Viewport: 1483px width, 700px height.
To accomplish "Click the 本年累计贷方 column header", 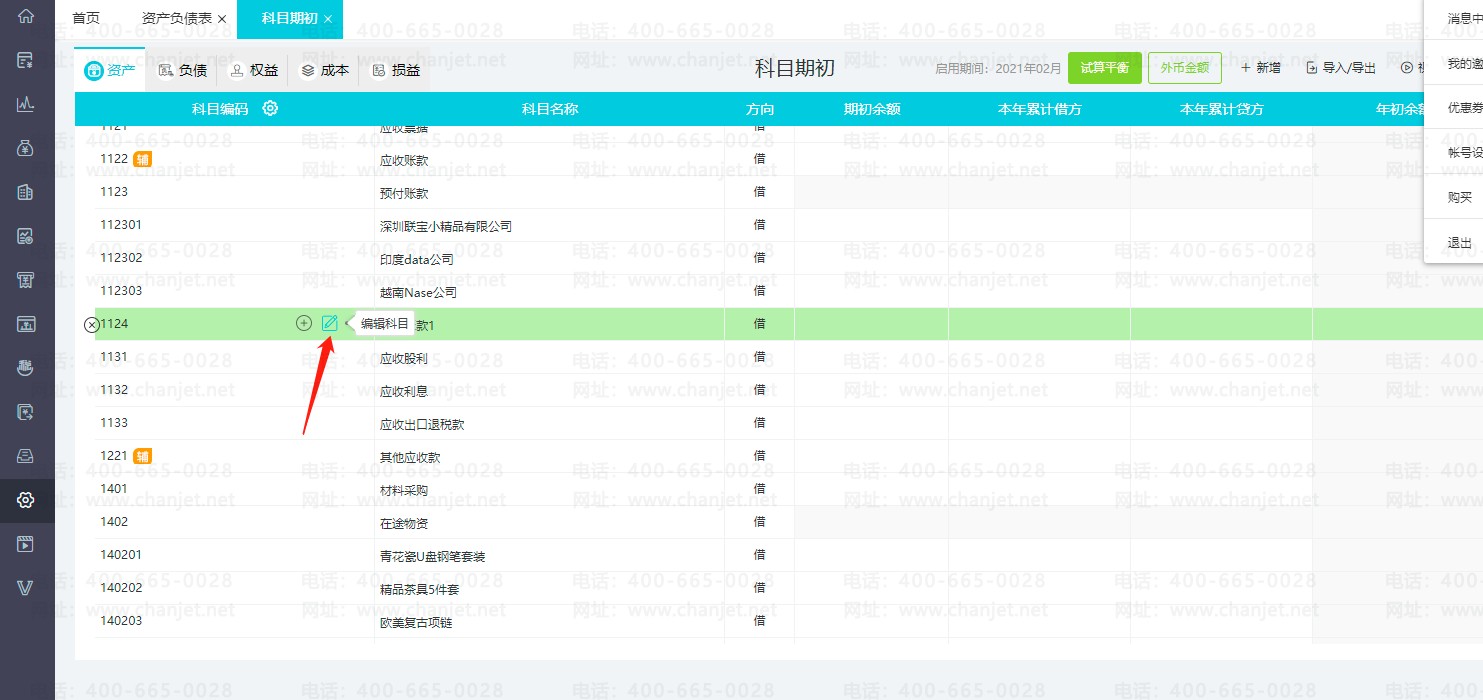I will click(1222, 109).
